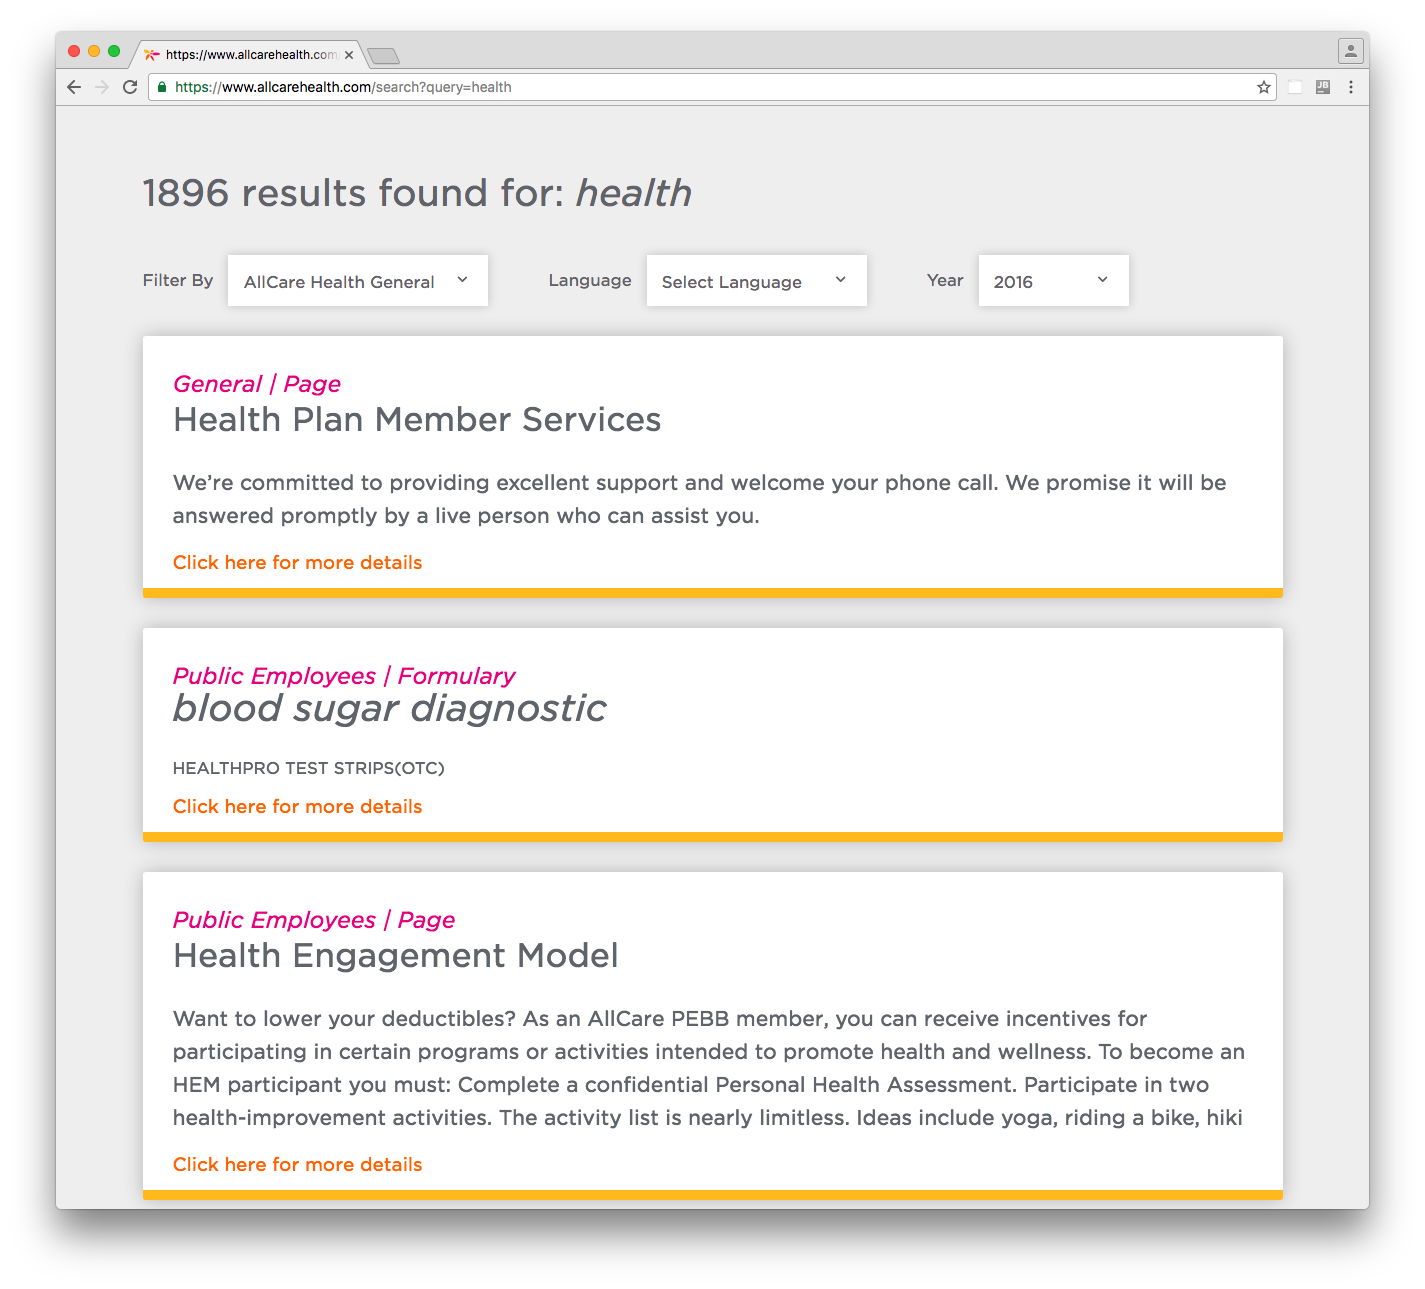This screenshot has width=1425, height=1289.
Task: Open the Select Language dropdown
Action: coord(756,281)
